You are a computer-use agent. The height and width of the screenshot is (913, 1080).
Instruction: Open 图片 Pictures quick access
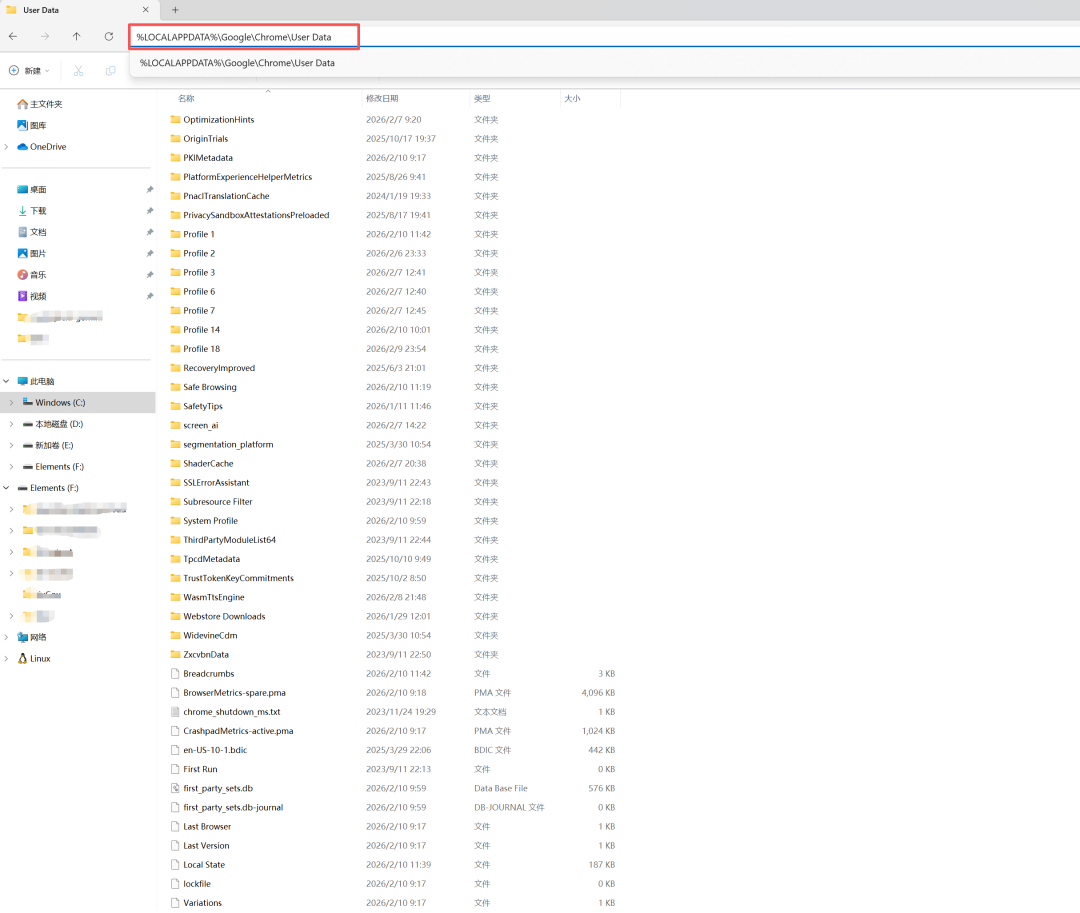pyautogui.click(x=32, y=253)
